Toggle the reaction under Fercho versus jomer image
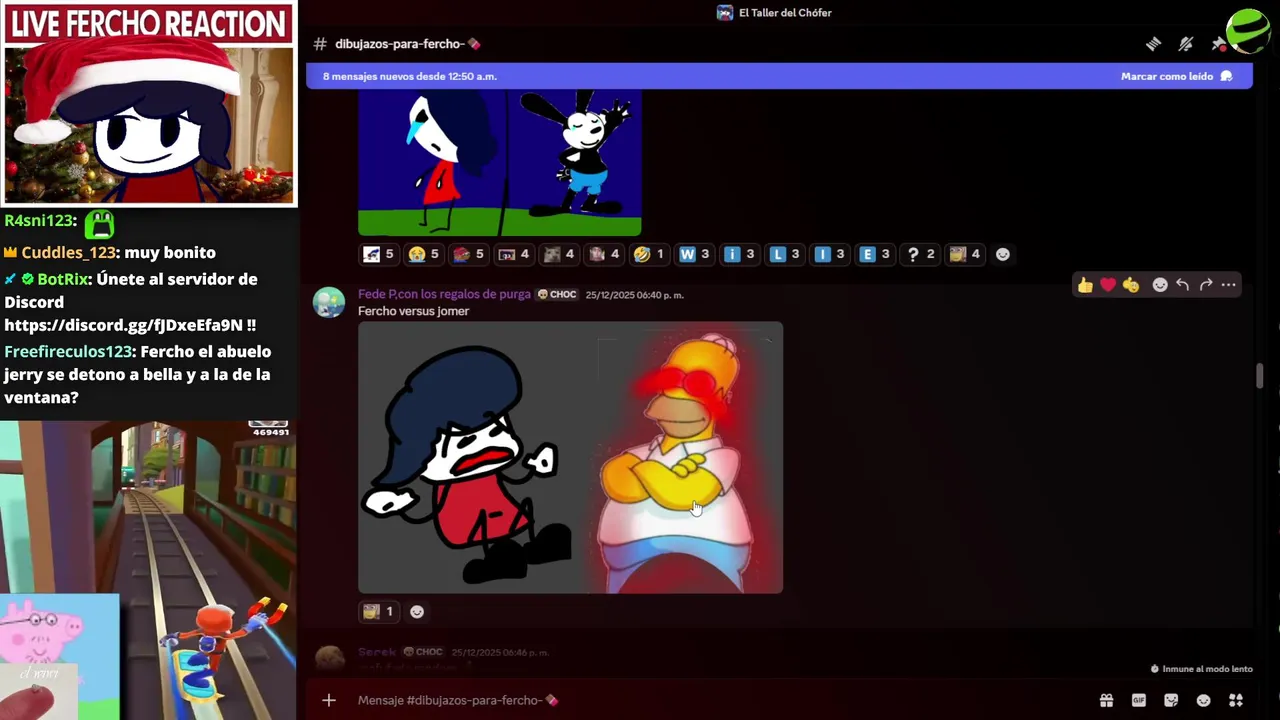 click(x=378, y=612)
